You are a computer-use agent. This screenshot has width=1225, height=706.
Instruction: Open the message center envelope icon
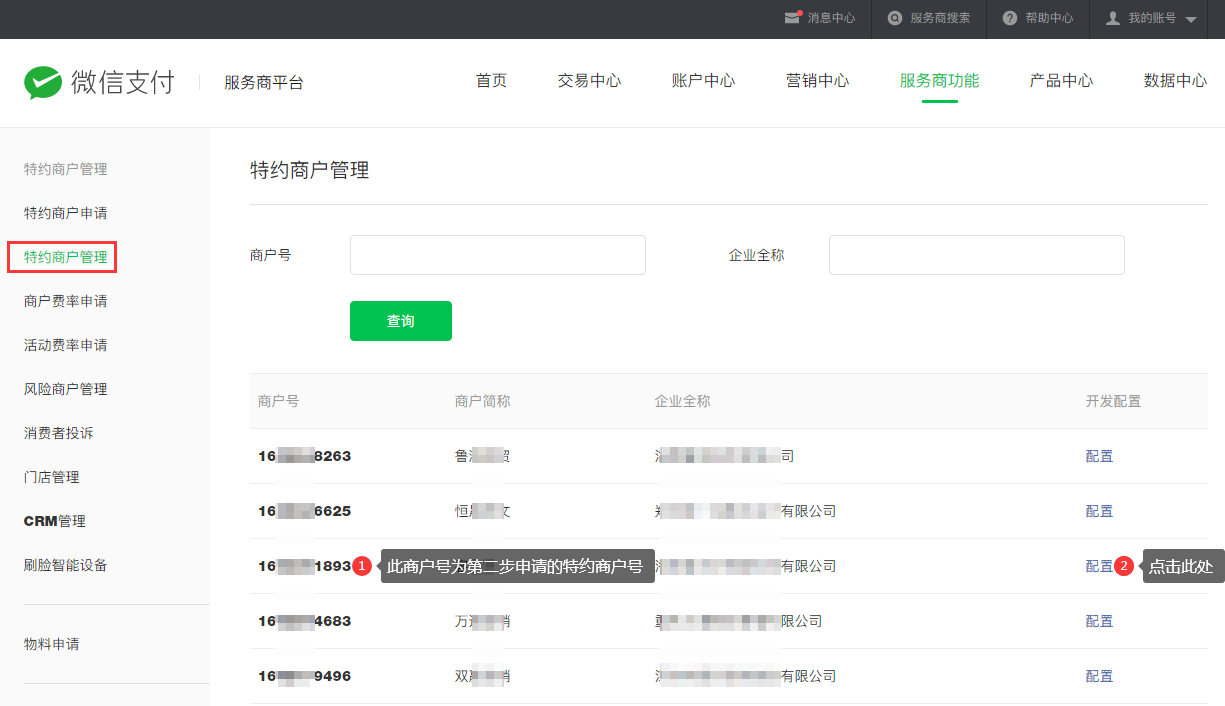click(x=793, y=18)
